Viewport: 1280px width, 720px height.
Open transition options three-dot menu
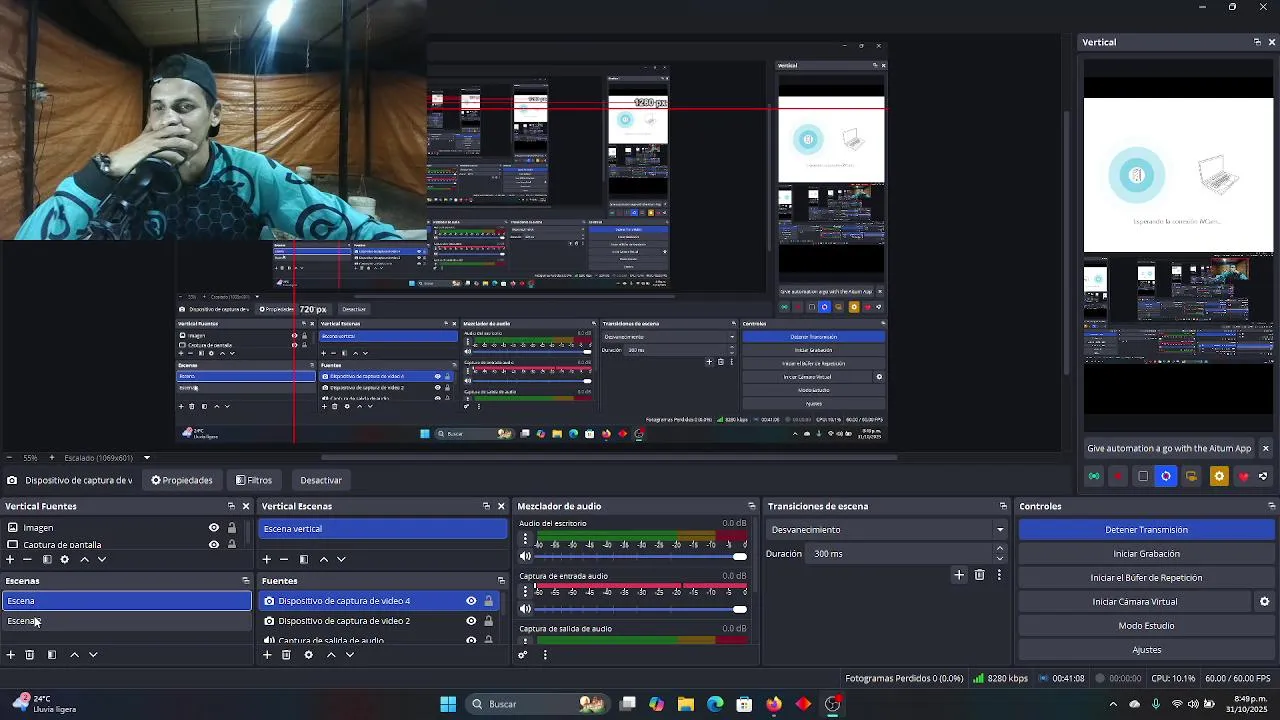click(999, 575)
